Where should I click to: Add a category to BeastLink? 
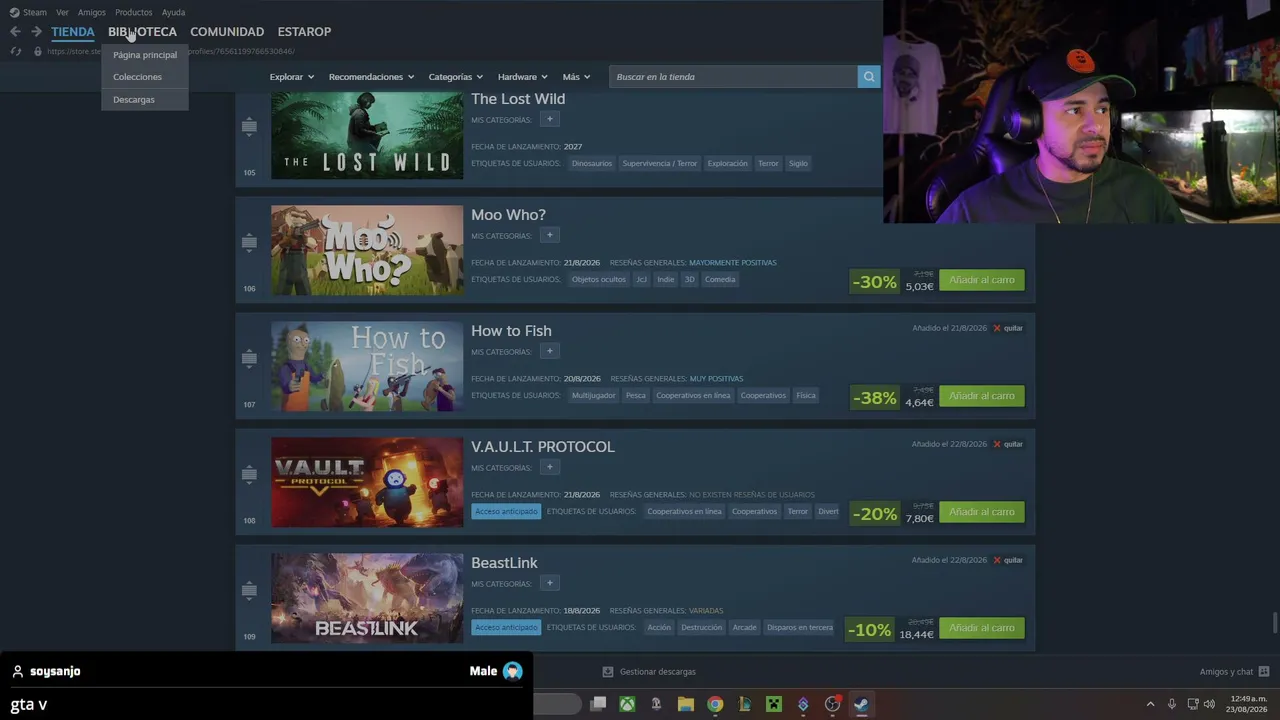click(549, 583)
